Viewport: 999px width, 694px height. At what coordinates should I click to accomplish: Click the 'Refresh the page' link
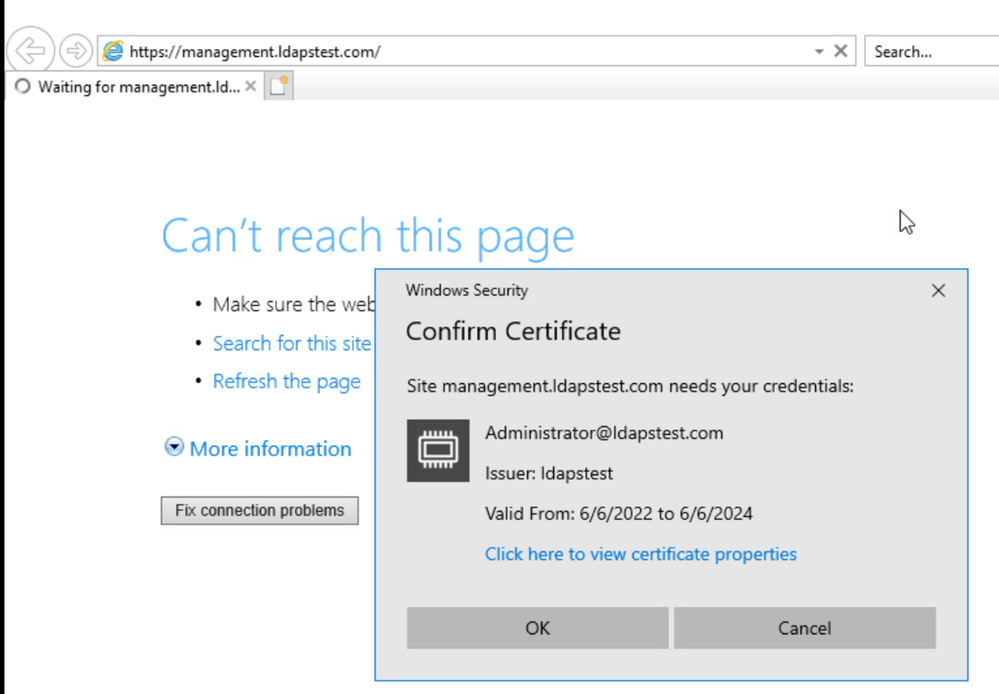click(x=287, y=381)
